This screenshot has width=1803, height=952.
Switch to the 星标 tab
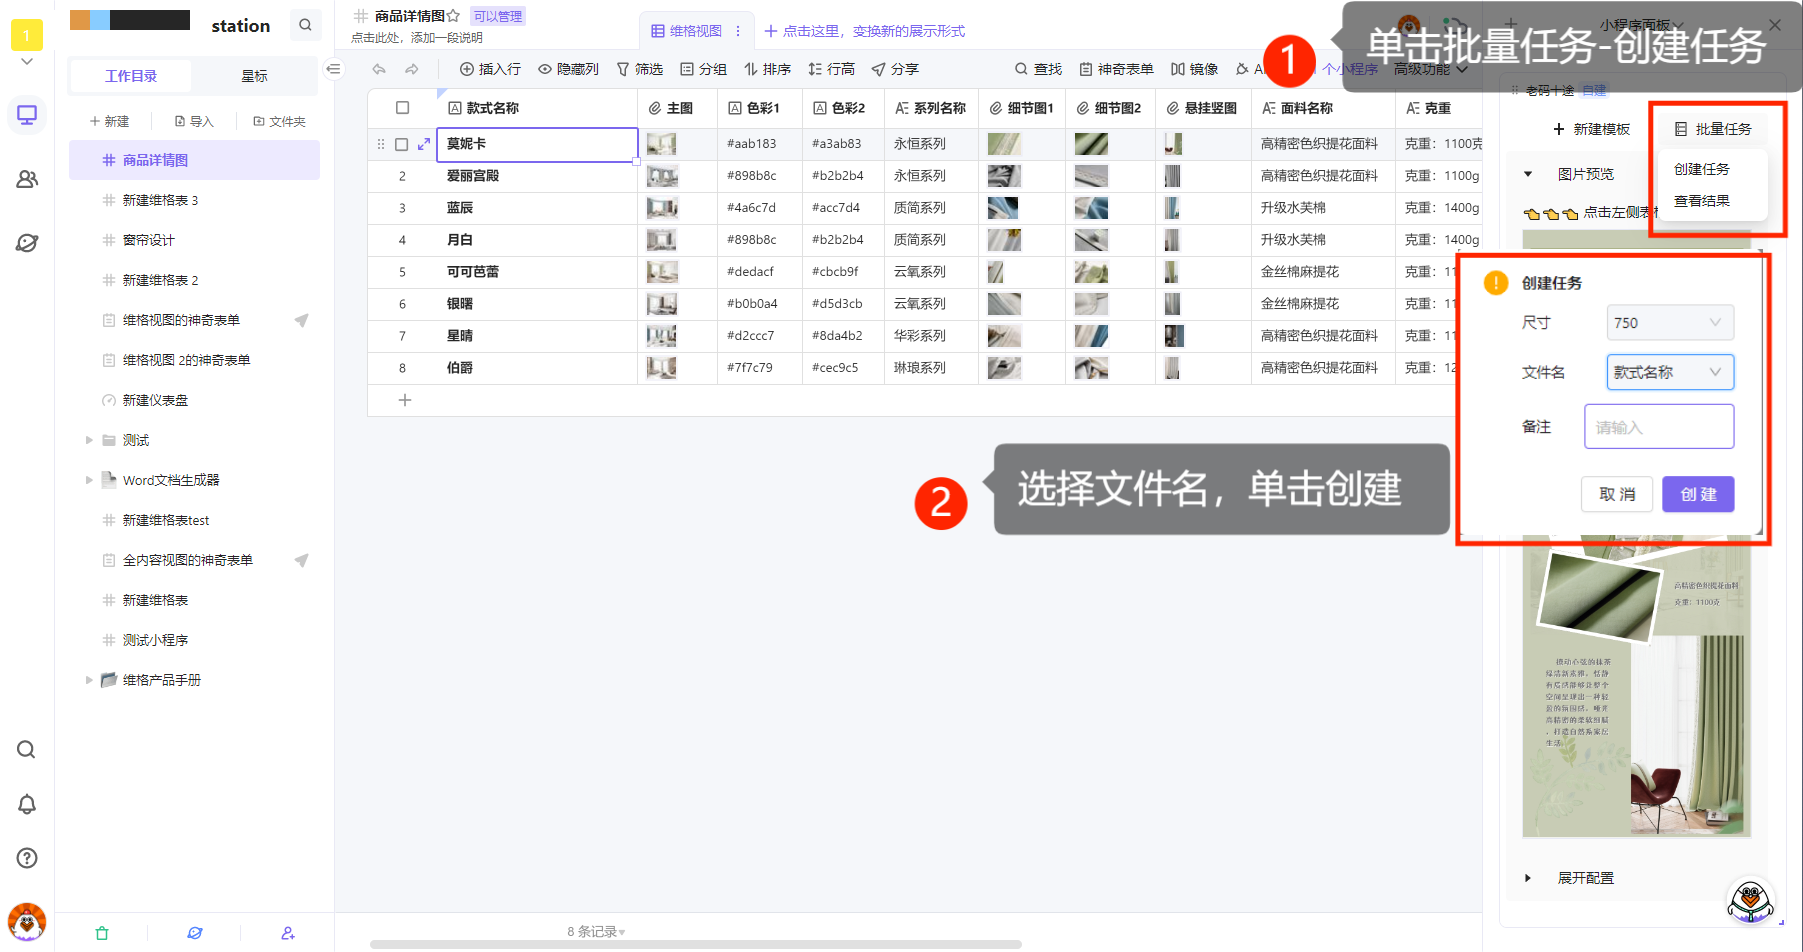pos(254,76)
